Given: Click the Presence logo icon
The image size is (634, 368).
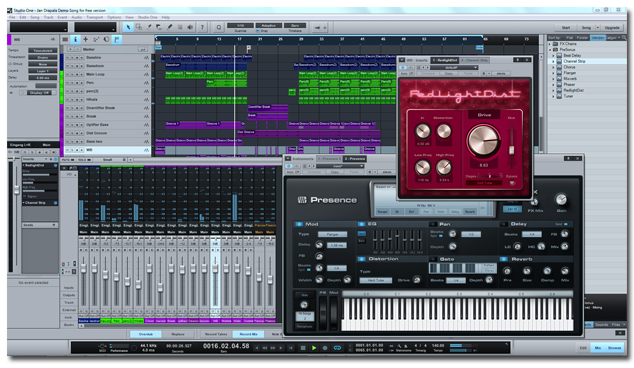Looking at the screenshot, I should point(302,200).
